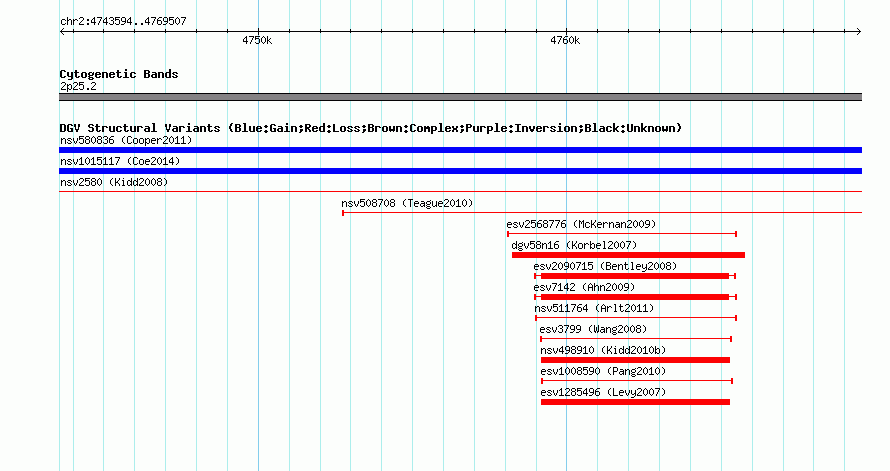Viewport: 890px width, 471px height.
Task: Click the gray 2p25.2 cytogenetic band bar
Action: 460,97
